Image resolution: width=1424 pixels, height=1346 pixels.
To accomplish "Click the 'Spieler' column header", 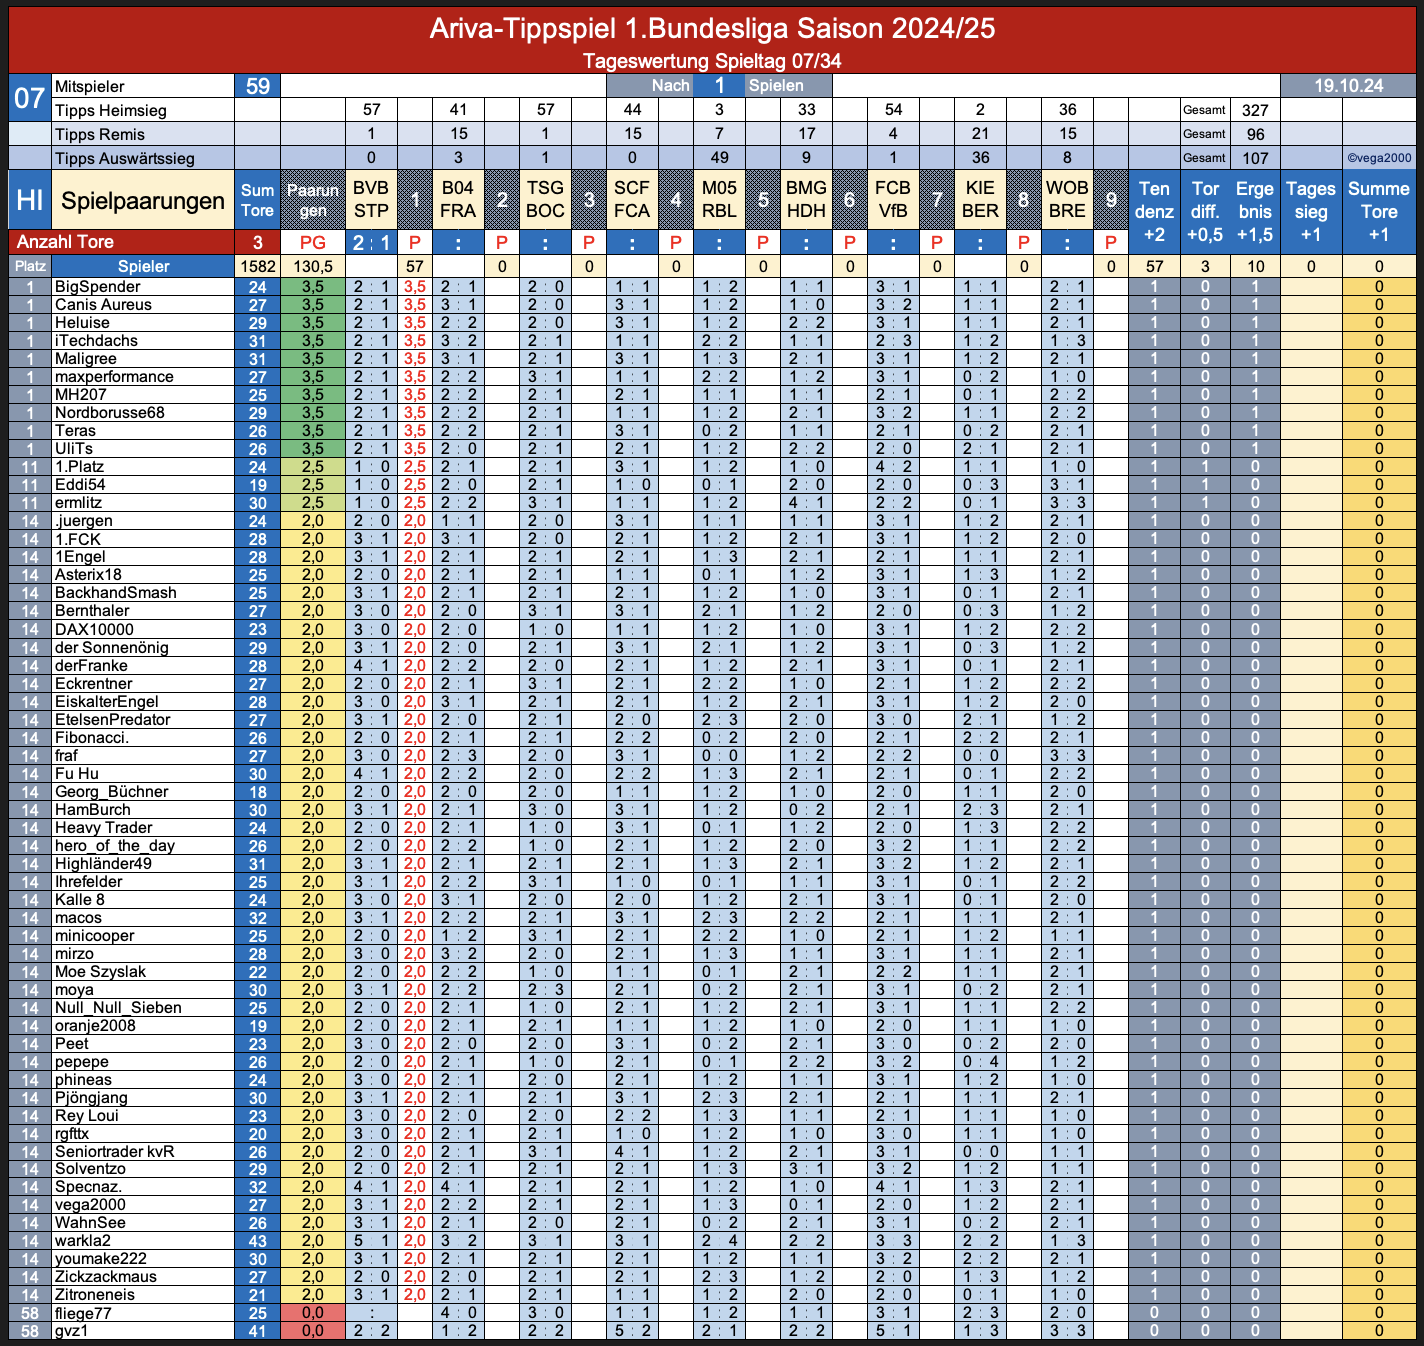I will click(x=143, y=266).
